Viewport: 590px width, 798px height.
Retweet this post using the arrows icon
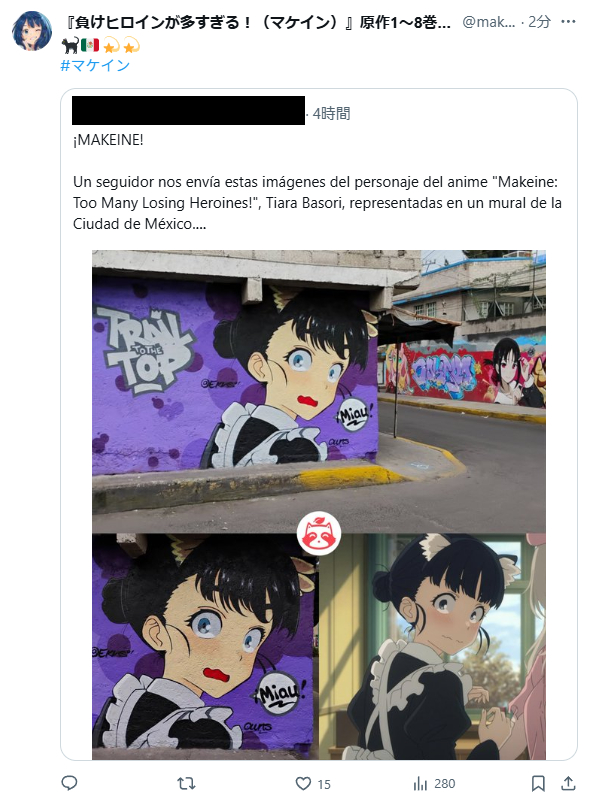186,783
